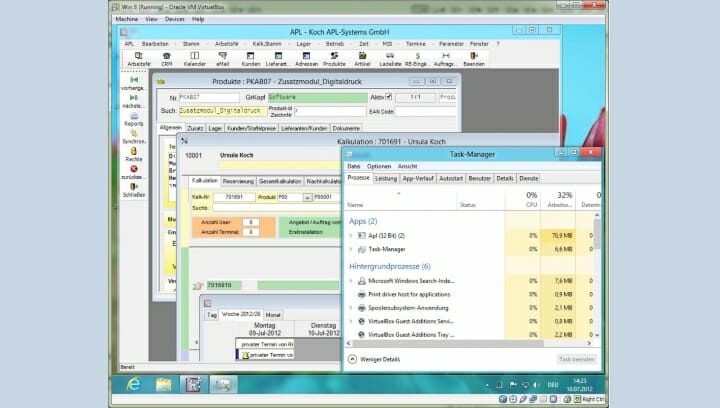Open Gesamtkalkulation tab in Kalkulation
The width and height of the screenshot is (720, 408).
[x=280, y=181]
